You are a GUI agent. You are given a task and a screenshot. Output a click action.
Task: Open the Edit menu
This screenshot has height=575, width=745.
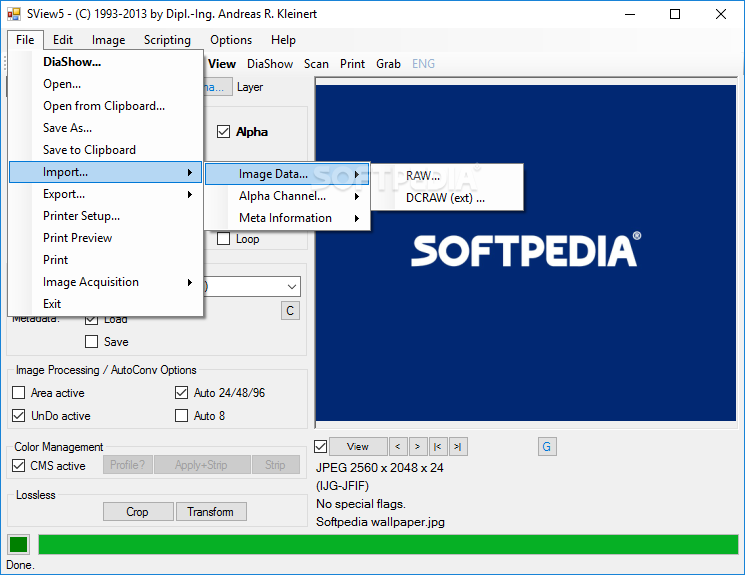[63, 40]
